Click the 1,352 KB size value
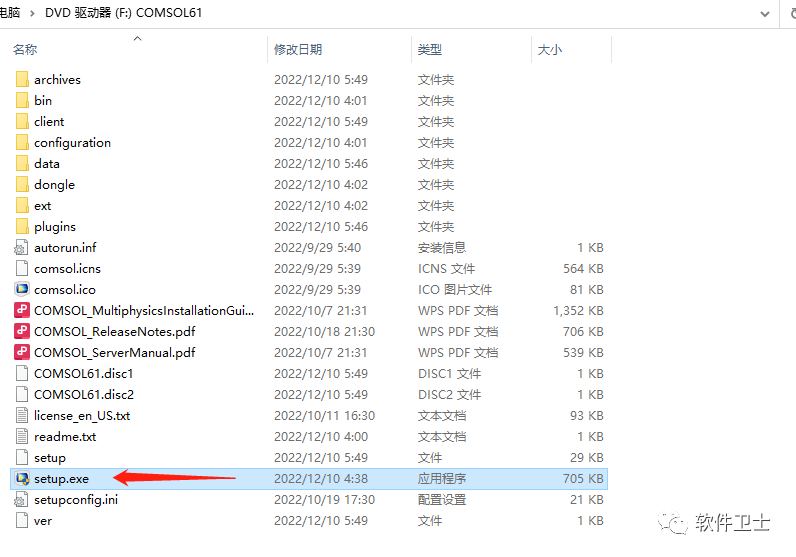796x557 pixels. [x=578, y=311]
